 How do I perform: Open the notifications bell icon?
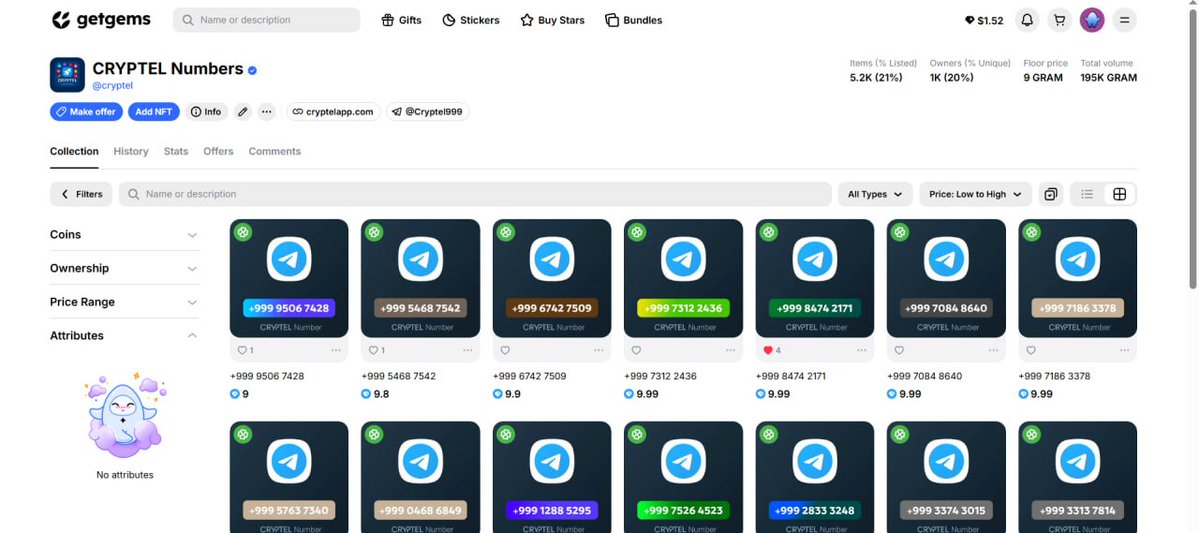tap(1027, 20)
